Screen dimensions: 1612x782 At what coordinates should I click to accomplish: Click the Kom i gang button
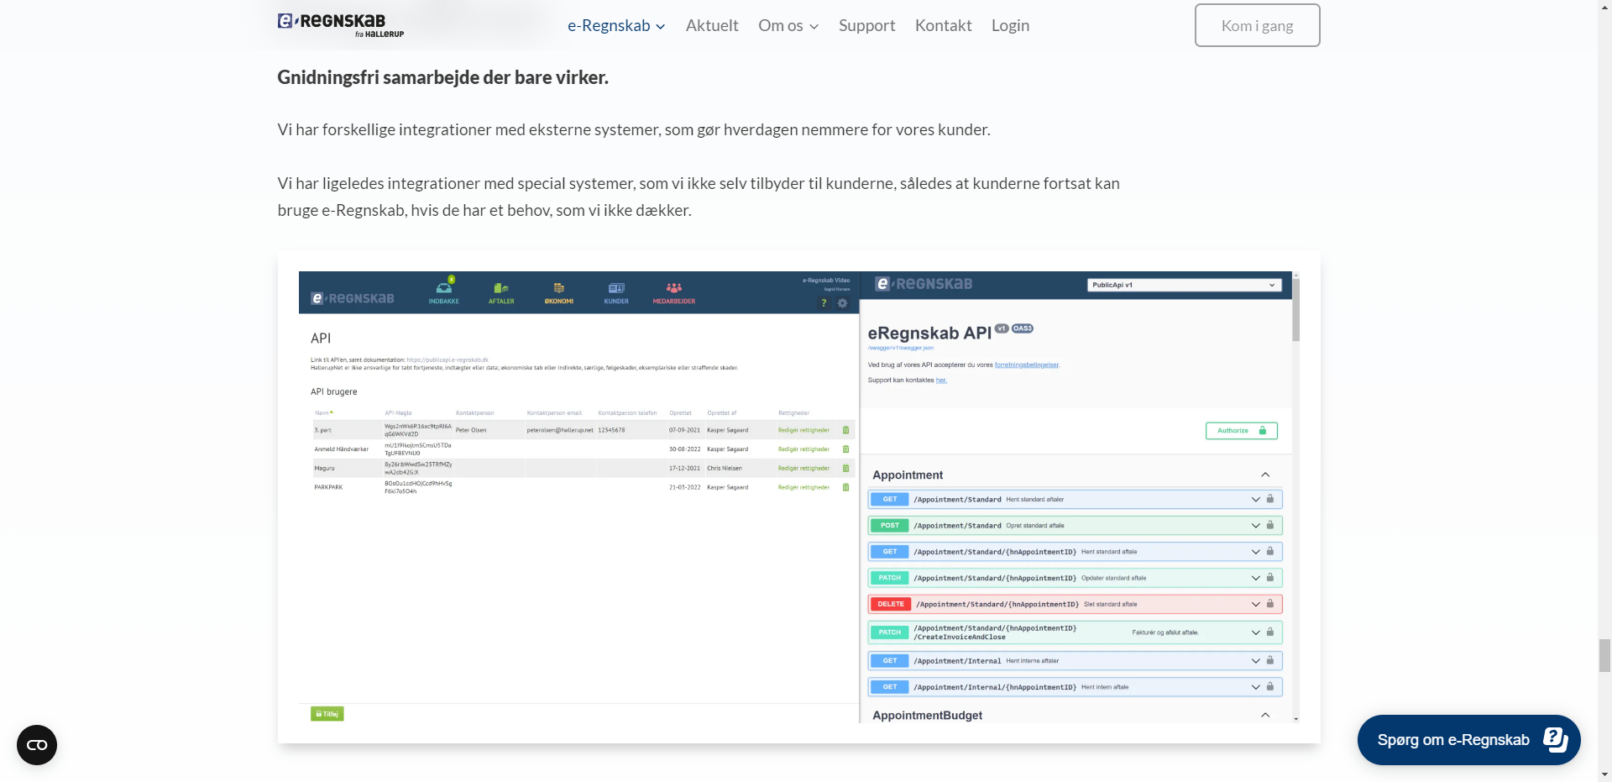pos(1257,26)
